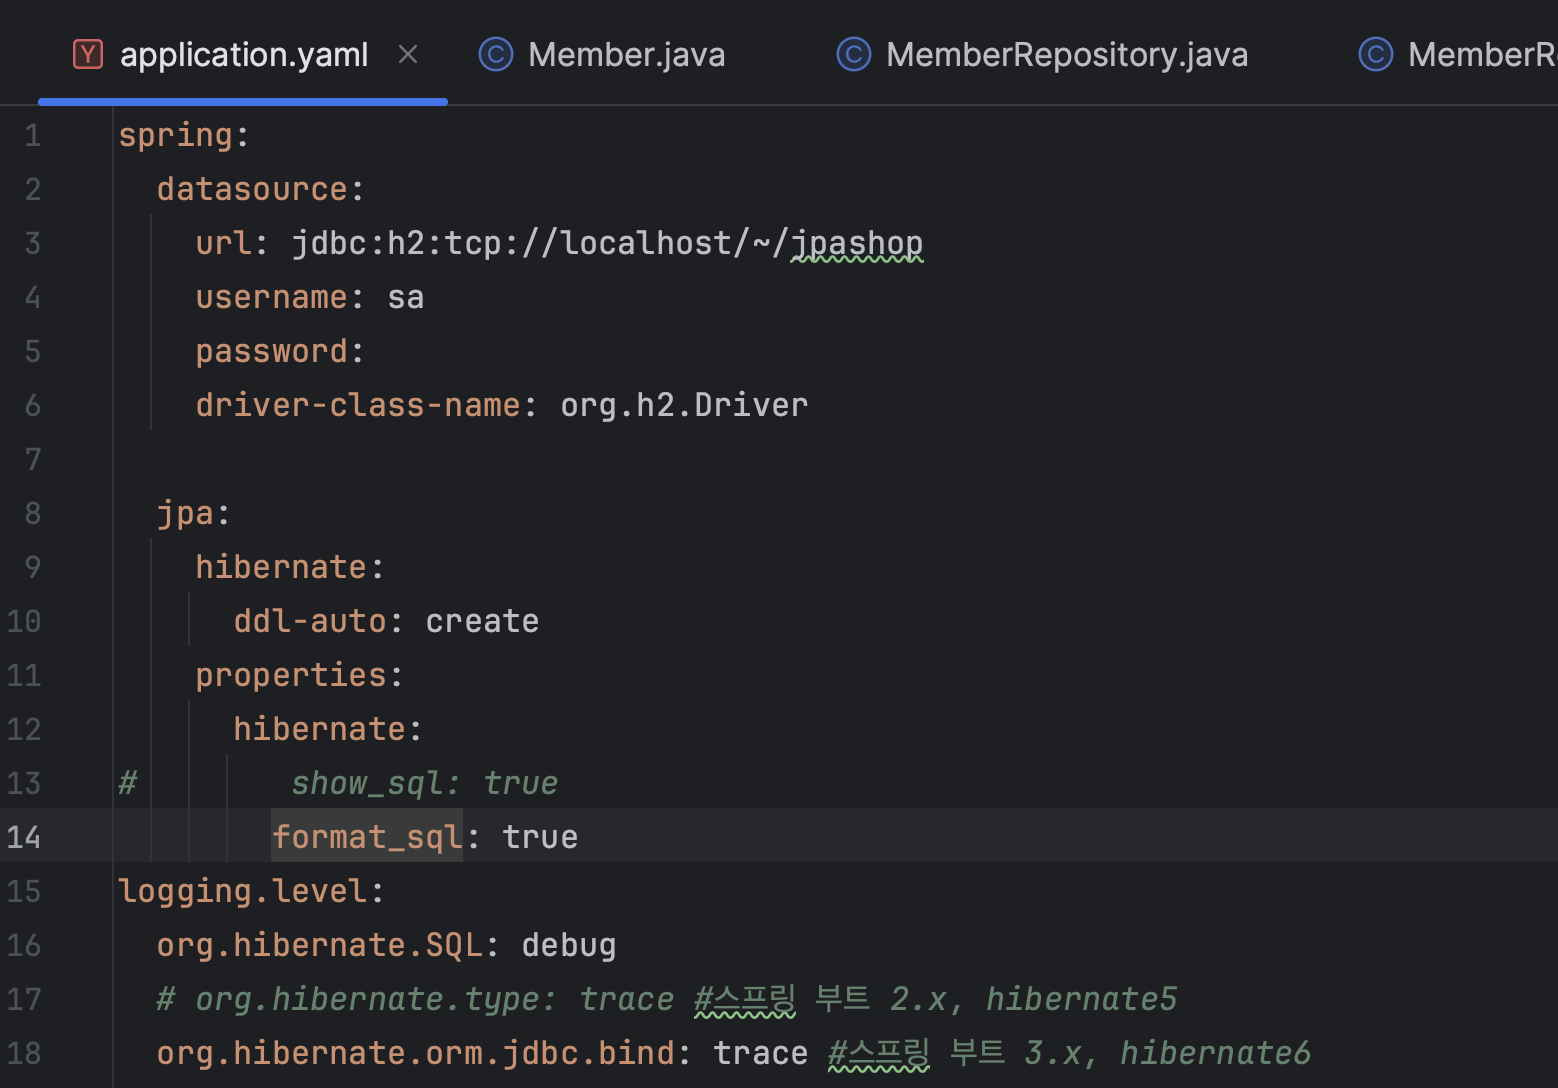Click the 'spring' key on line 1
This screenshot has height=1088, width=1558.
coord(175,135)
